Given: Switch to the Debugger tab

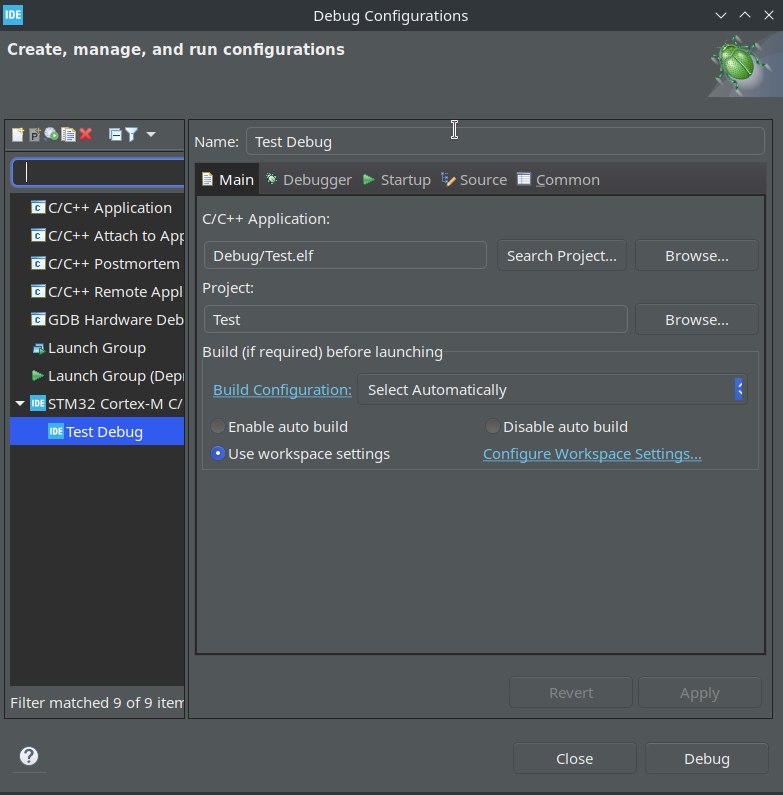Looking at the screenshot, I should (308, 179).
